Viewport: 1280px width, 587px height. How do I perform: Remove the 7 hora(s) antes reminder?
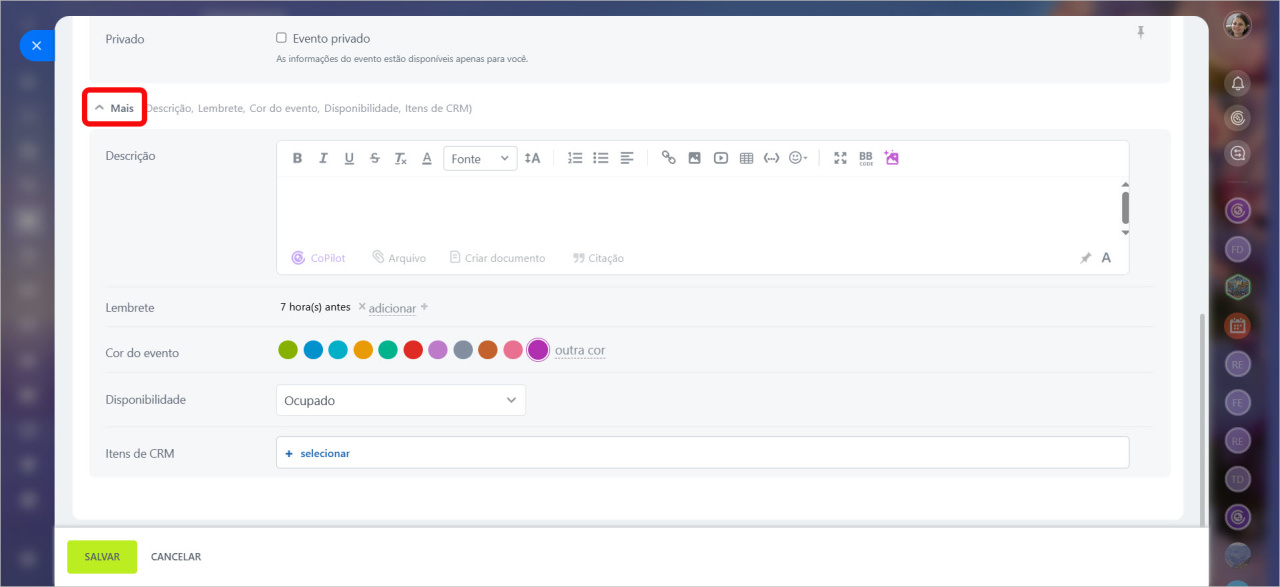coord(362,307)
